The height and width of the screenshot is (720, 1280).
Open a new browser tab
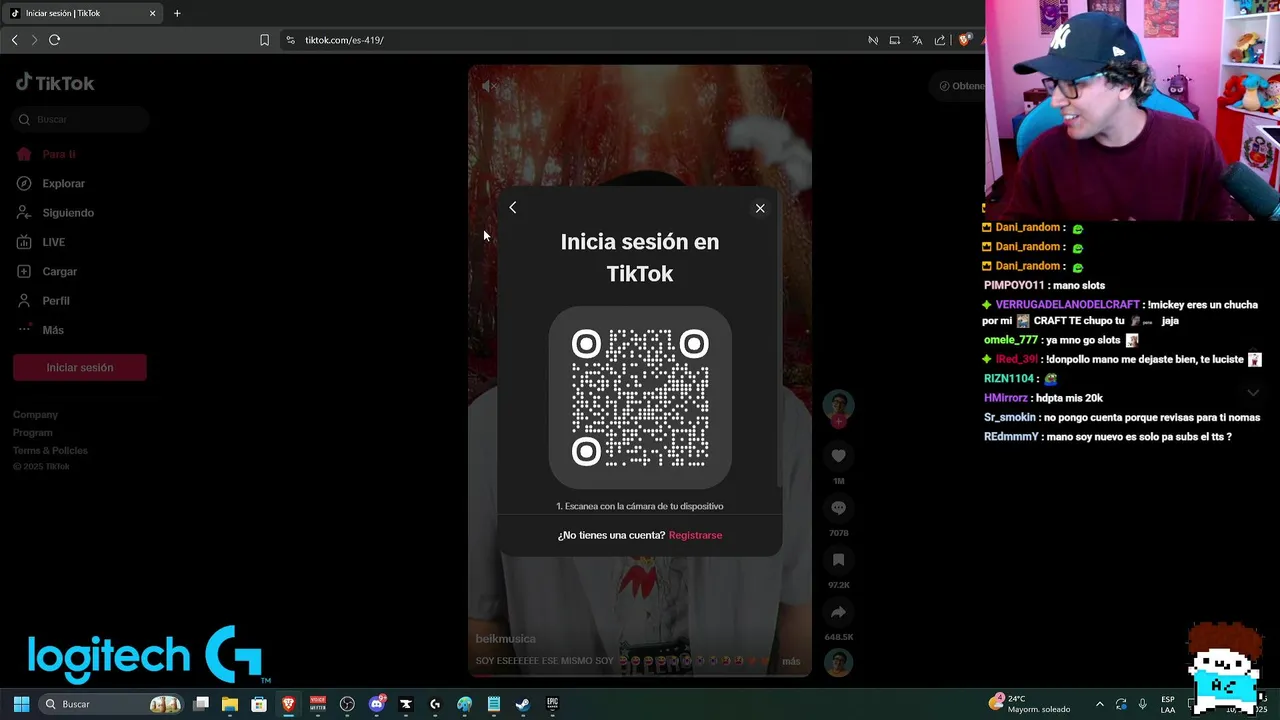(177, 13)
